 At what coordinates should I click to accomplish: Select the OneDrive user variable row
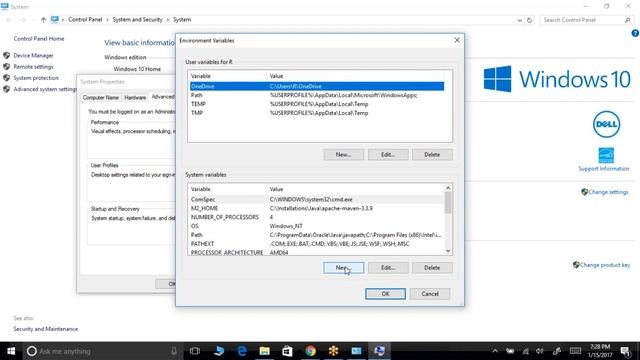(x=317, y=86)
